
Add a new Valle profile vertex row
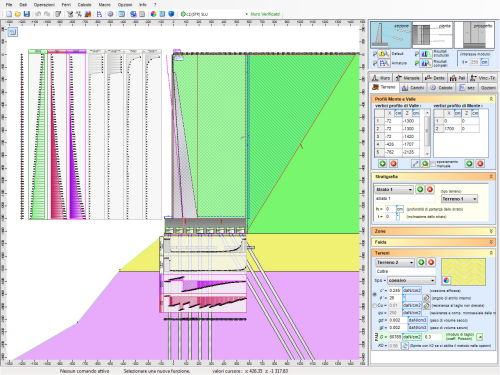pos(383,164)
